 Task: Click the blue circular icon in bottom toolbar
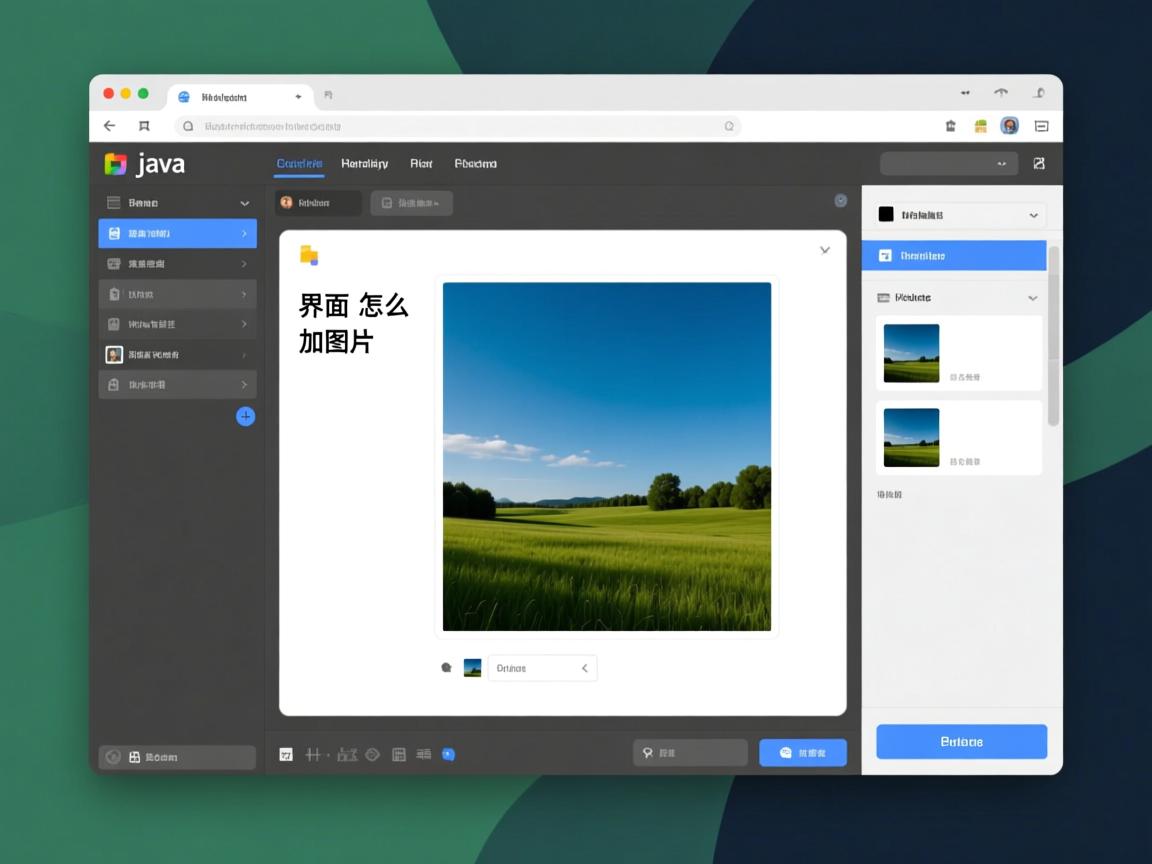[449, 754]
